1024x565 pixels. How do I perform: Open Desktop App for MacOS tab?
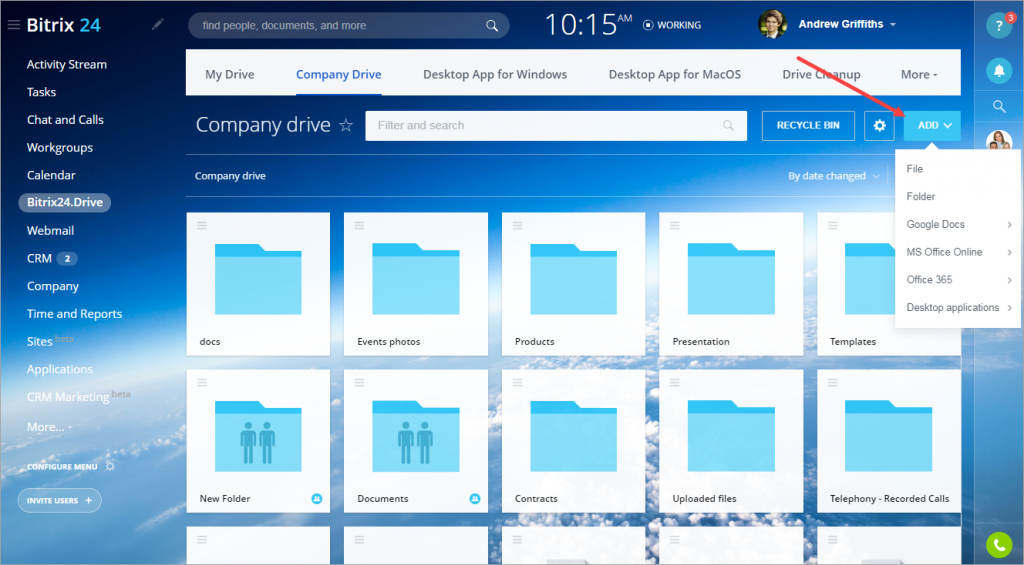click(675, 74)
